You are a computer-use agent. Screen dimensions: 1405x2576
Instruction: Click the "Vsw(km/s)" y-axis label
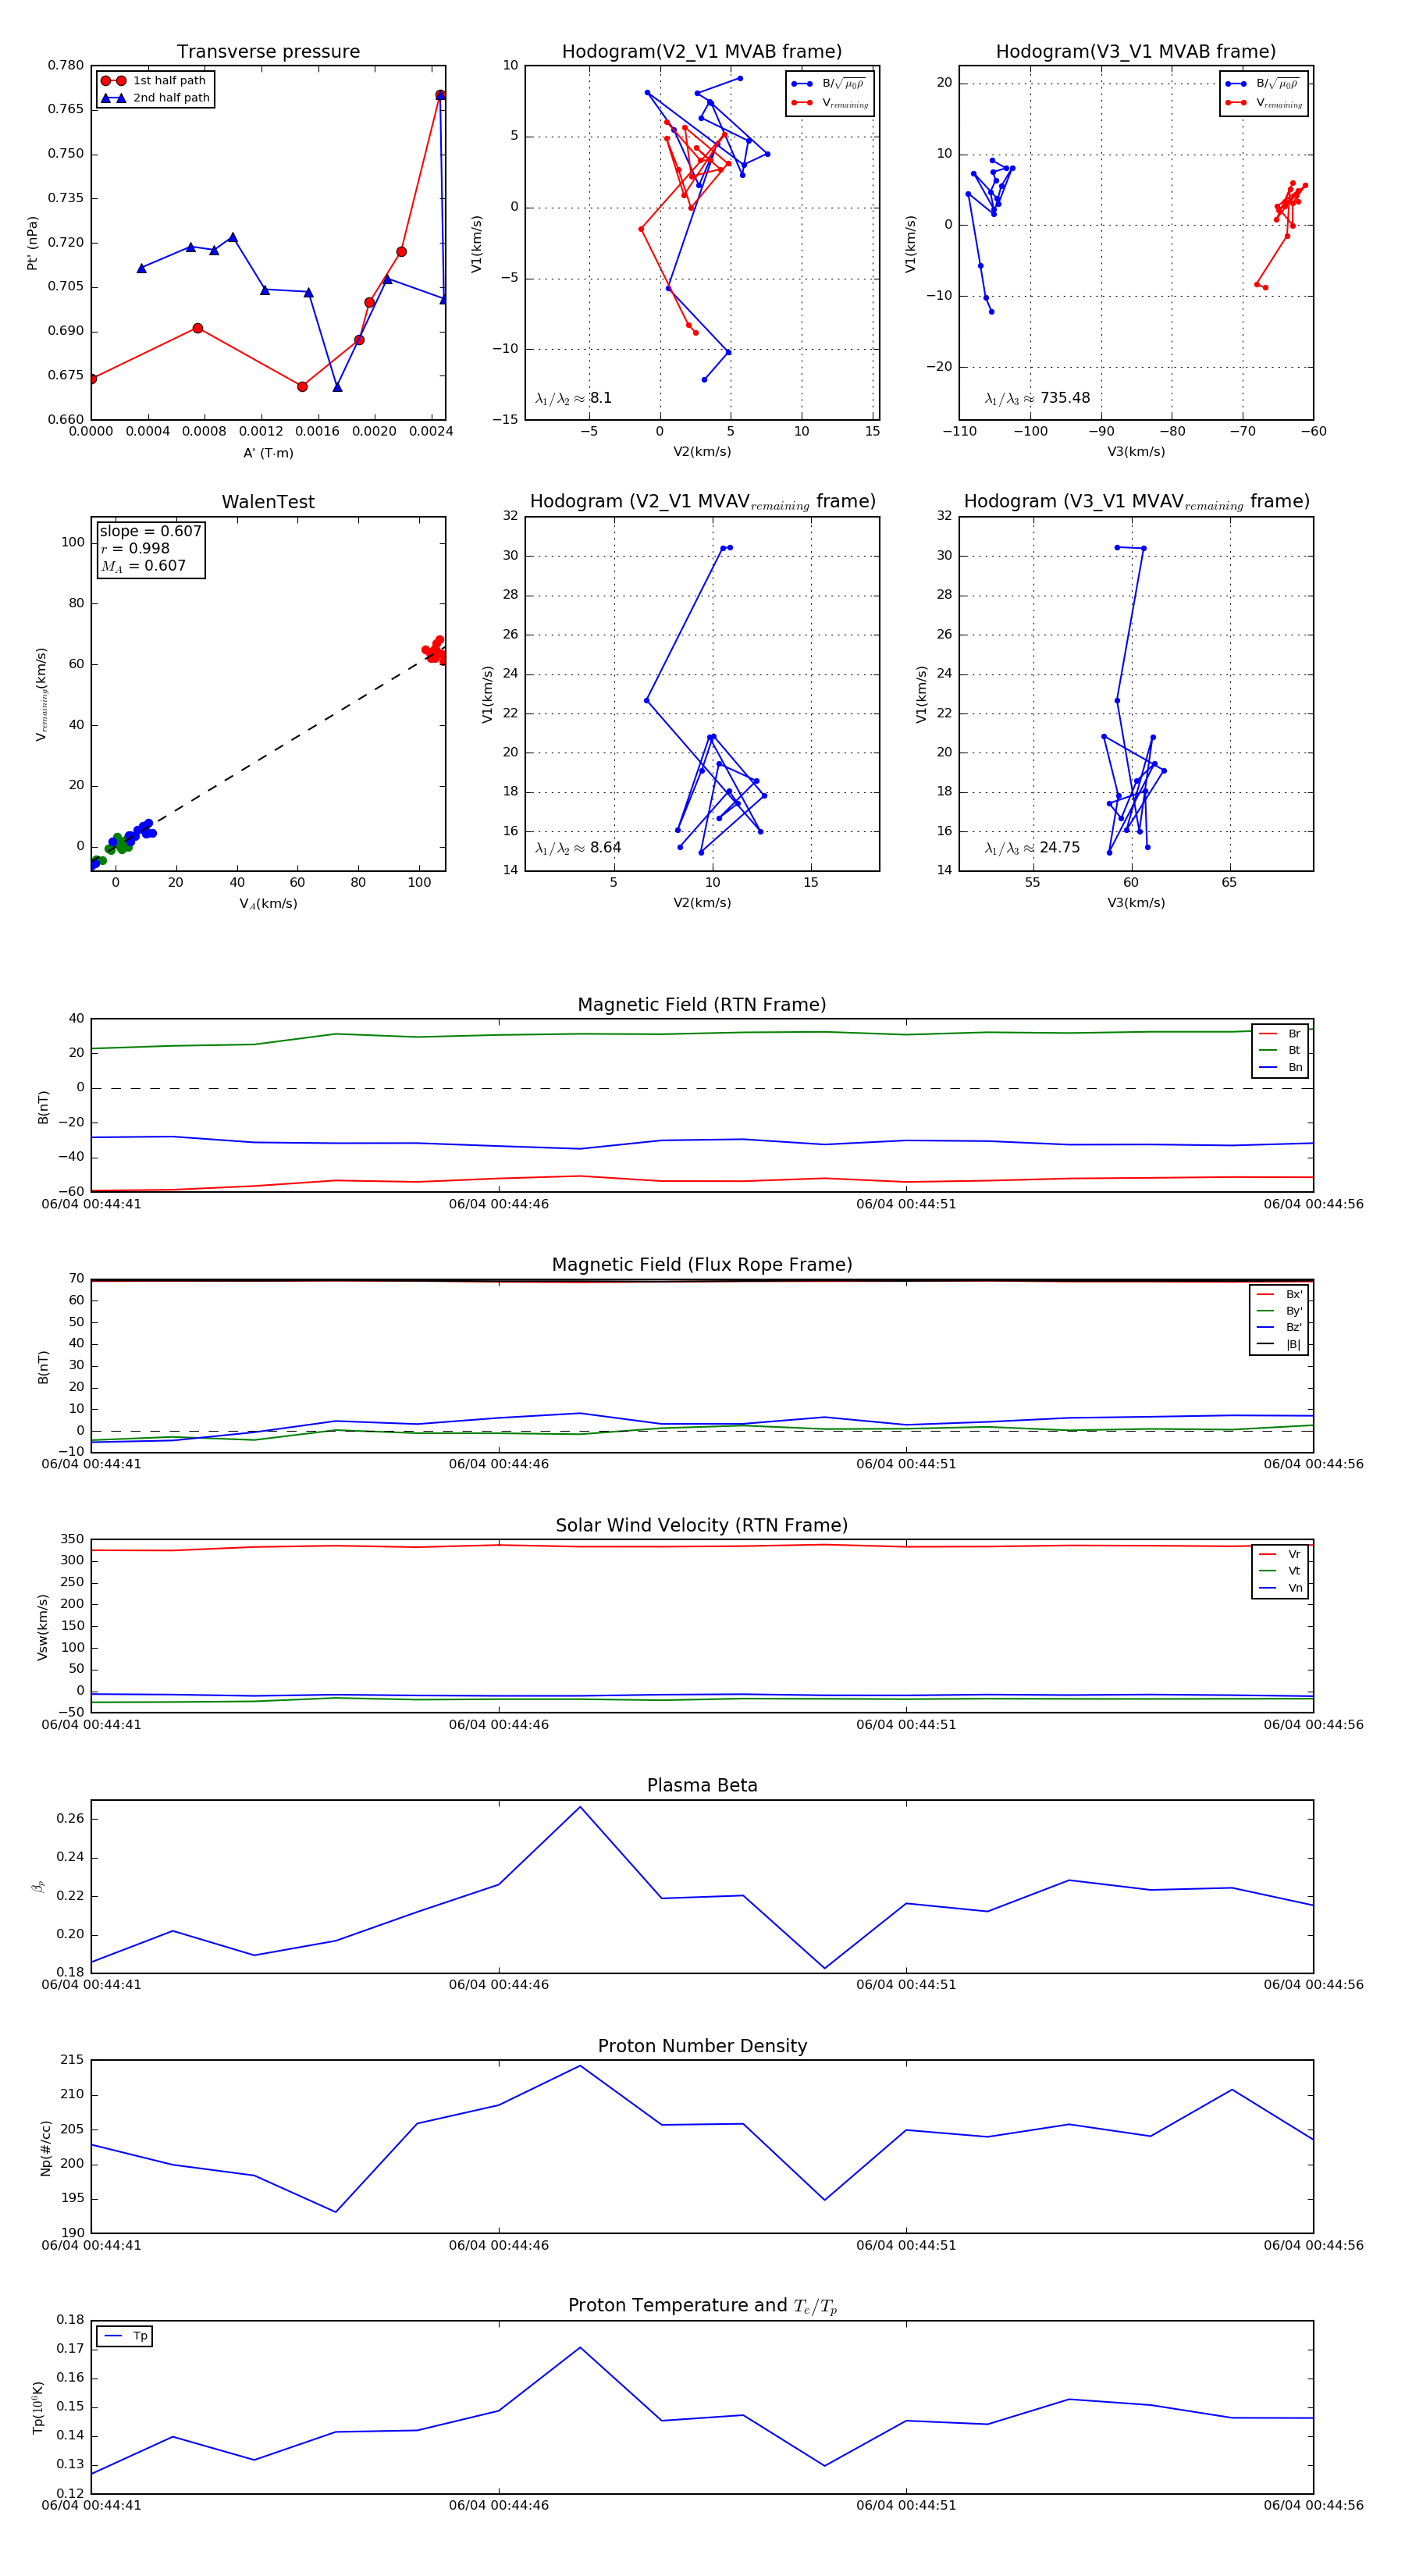coord(42,1627)
